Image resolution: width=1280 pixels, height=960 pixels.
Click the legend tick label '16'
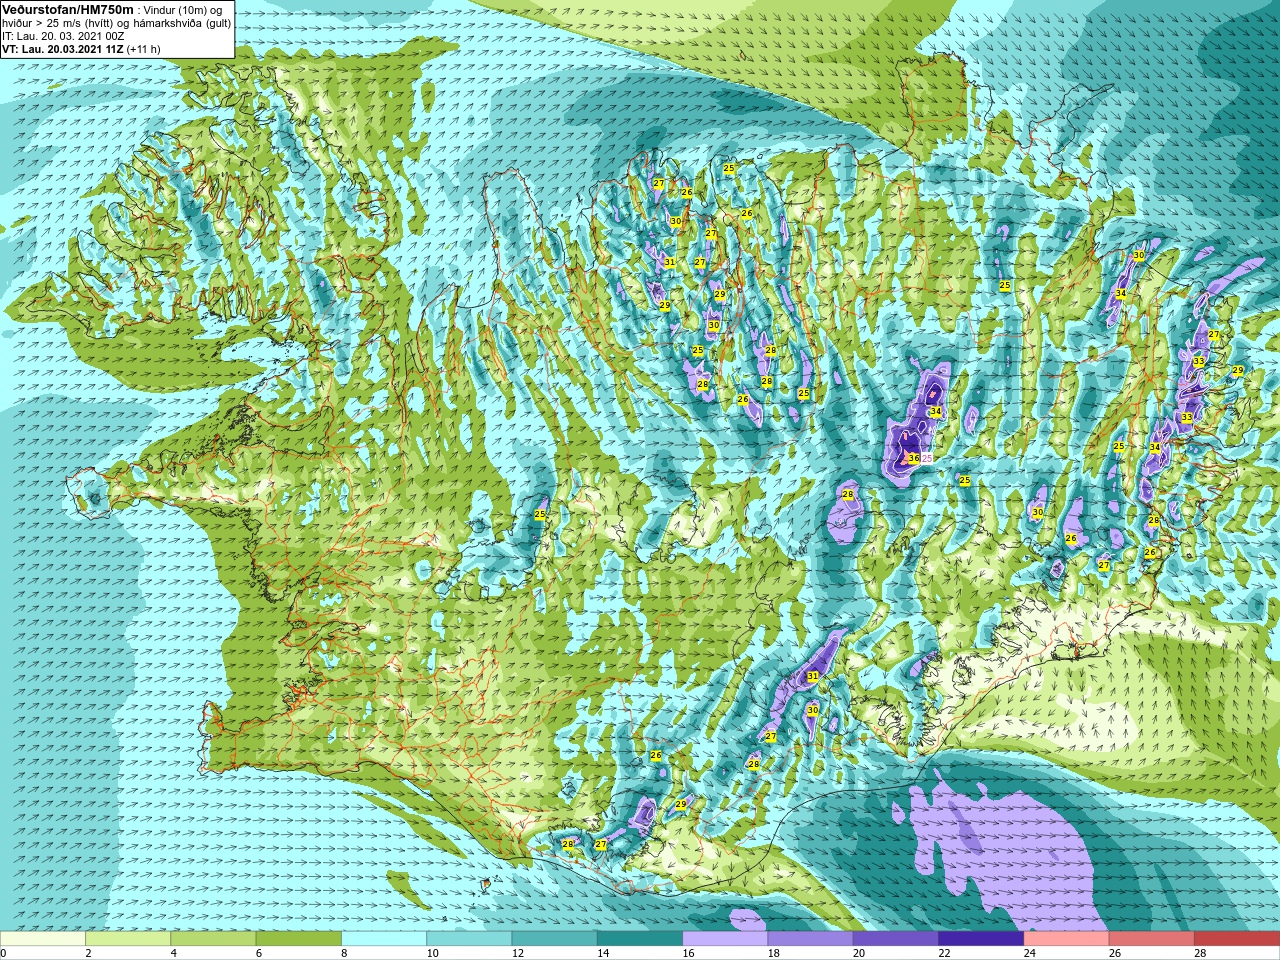point(688,953)
